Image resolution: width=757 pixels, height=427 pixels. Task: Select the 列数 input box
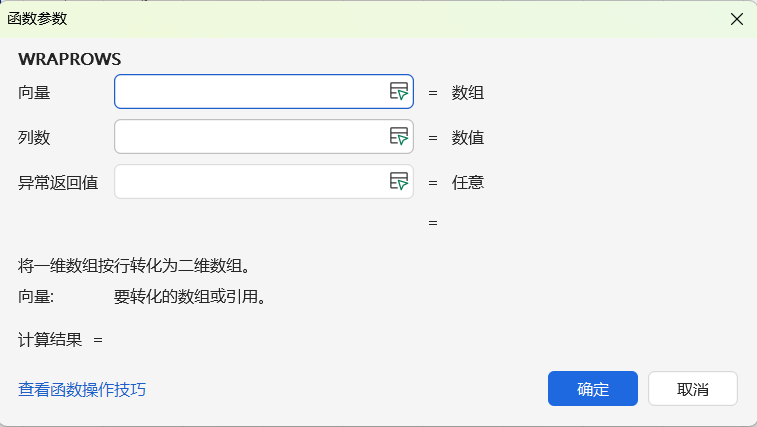[250, 137]
